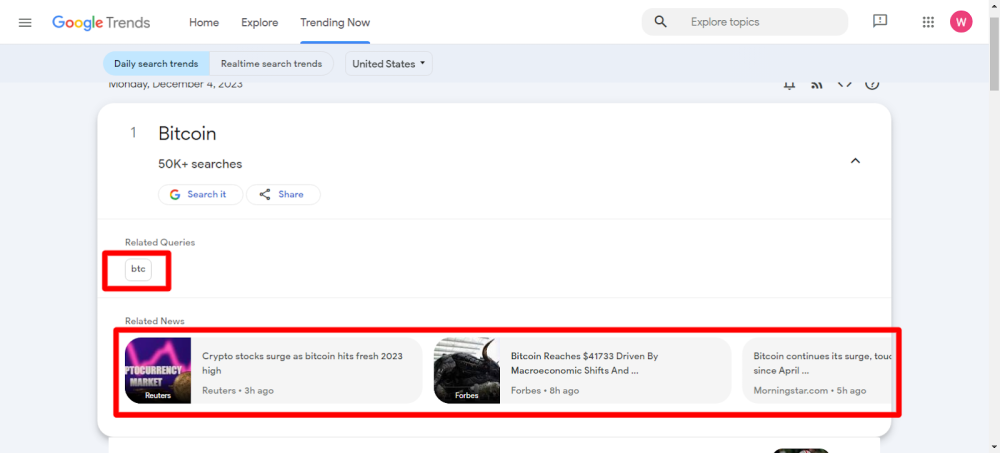Click the Share button
1000x453 pixels.
click(283, 195)
